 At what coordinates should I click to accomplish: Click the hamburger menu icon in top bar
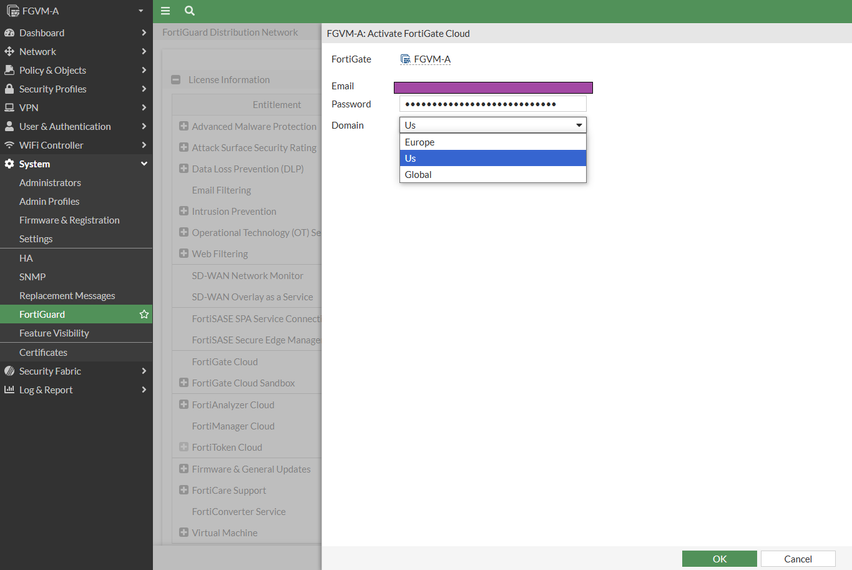166,11
